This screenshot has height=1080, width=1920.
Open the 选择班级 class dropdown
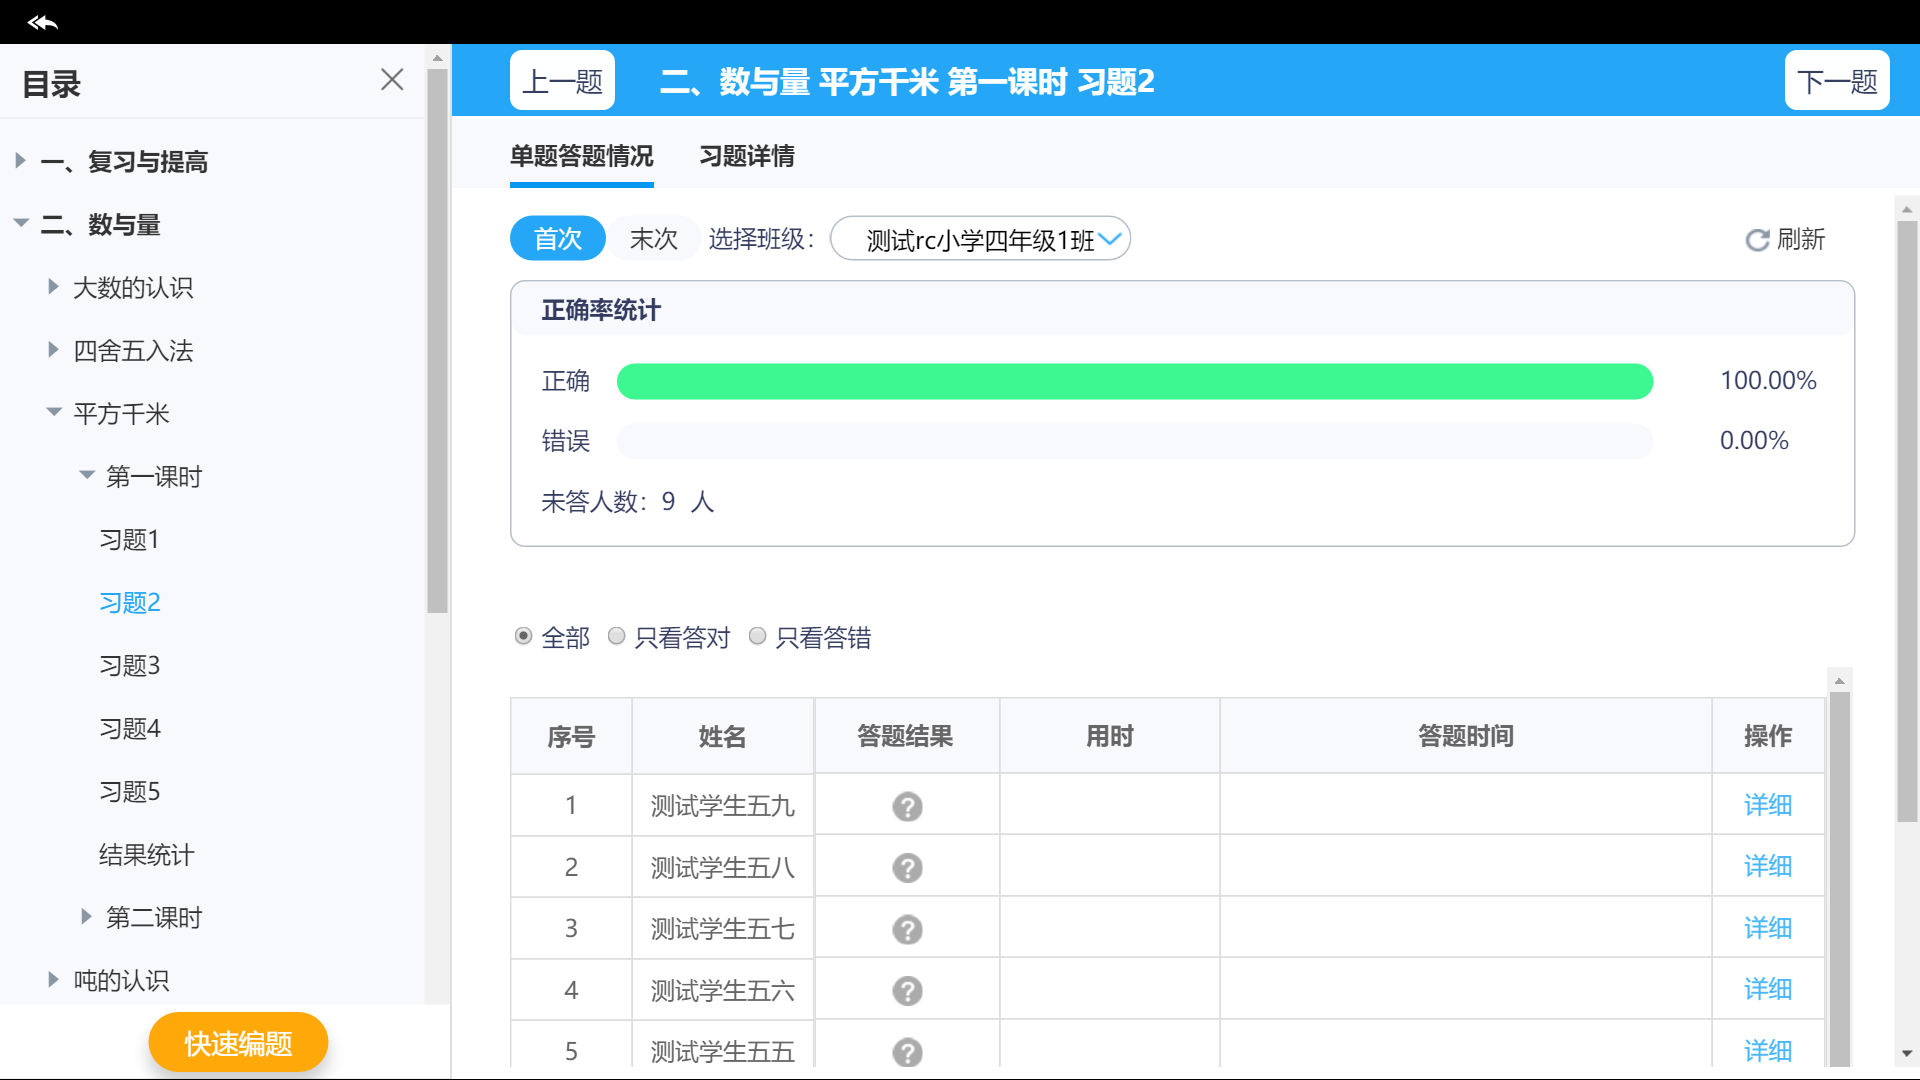pos(980,239)
